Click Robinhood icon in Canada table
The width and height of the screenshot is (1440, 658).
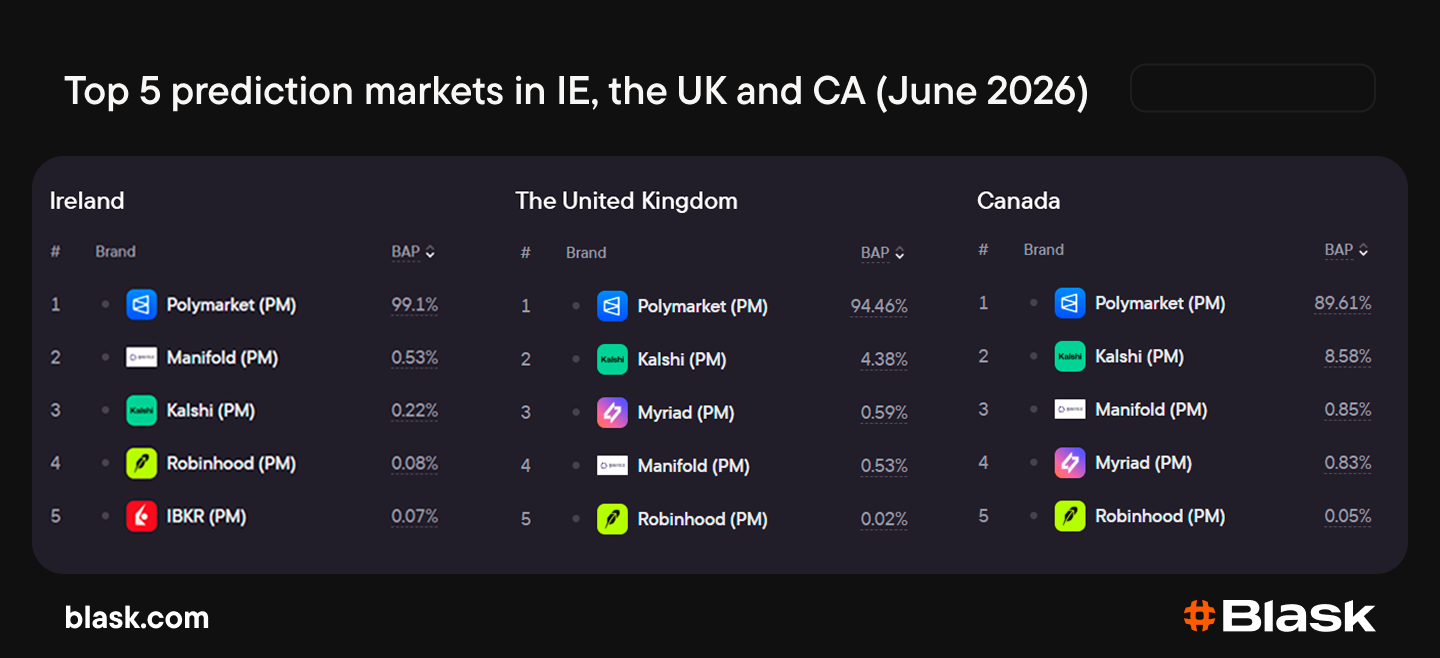(1070, 516)
